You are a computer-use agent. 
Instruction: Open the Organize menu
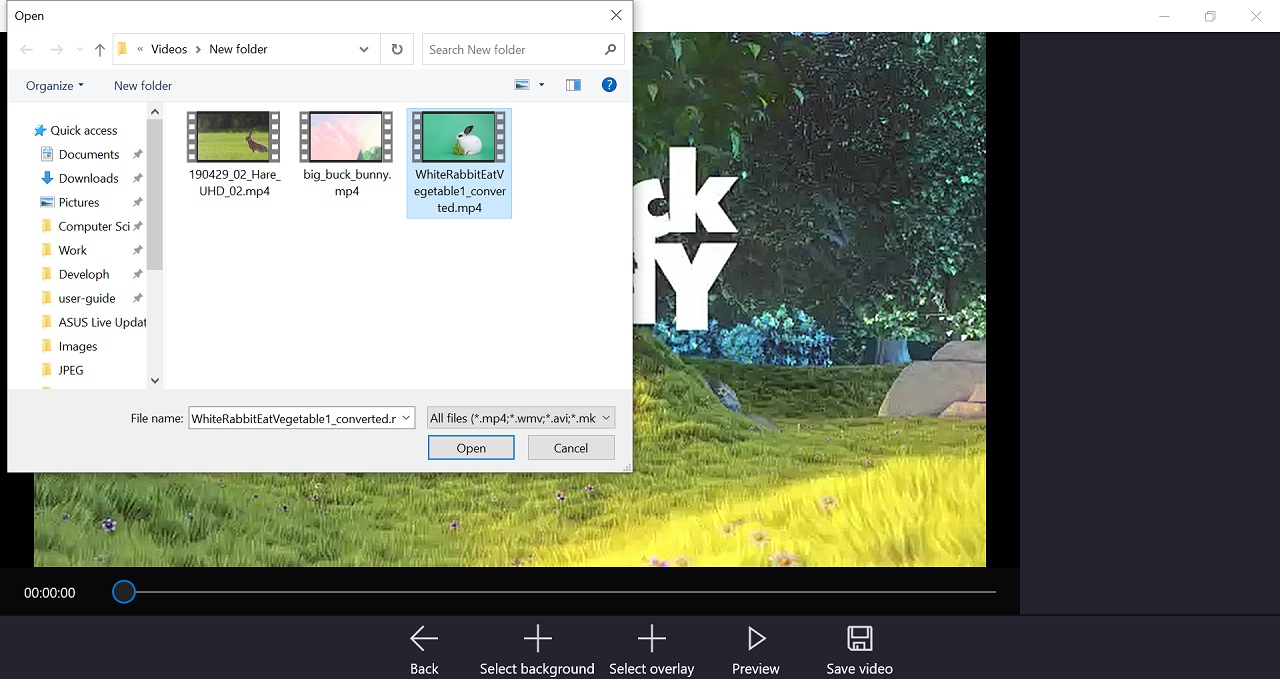tap(54, 85)
